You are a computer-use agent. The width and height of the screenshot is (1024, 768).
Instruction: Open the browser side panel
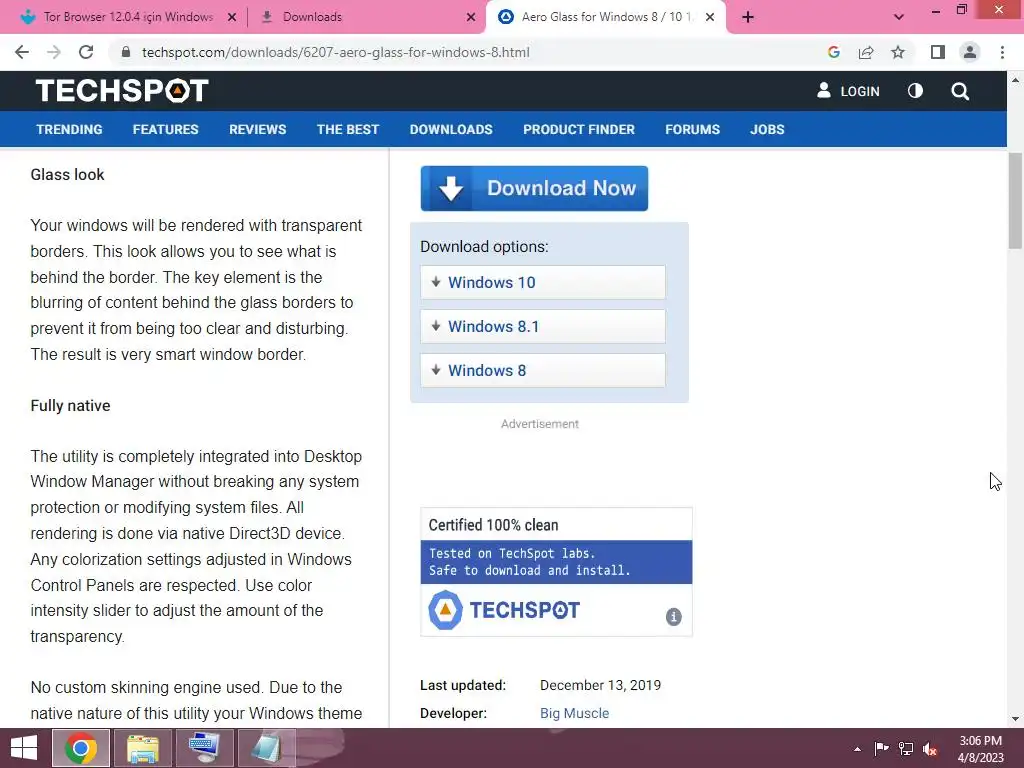(x=938, y=52)
